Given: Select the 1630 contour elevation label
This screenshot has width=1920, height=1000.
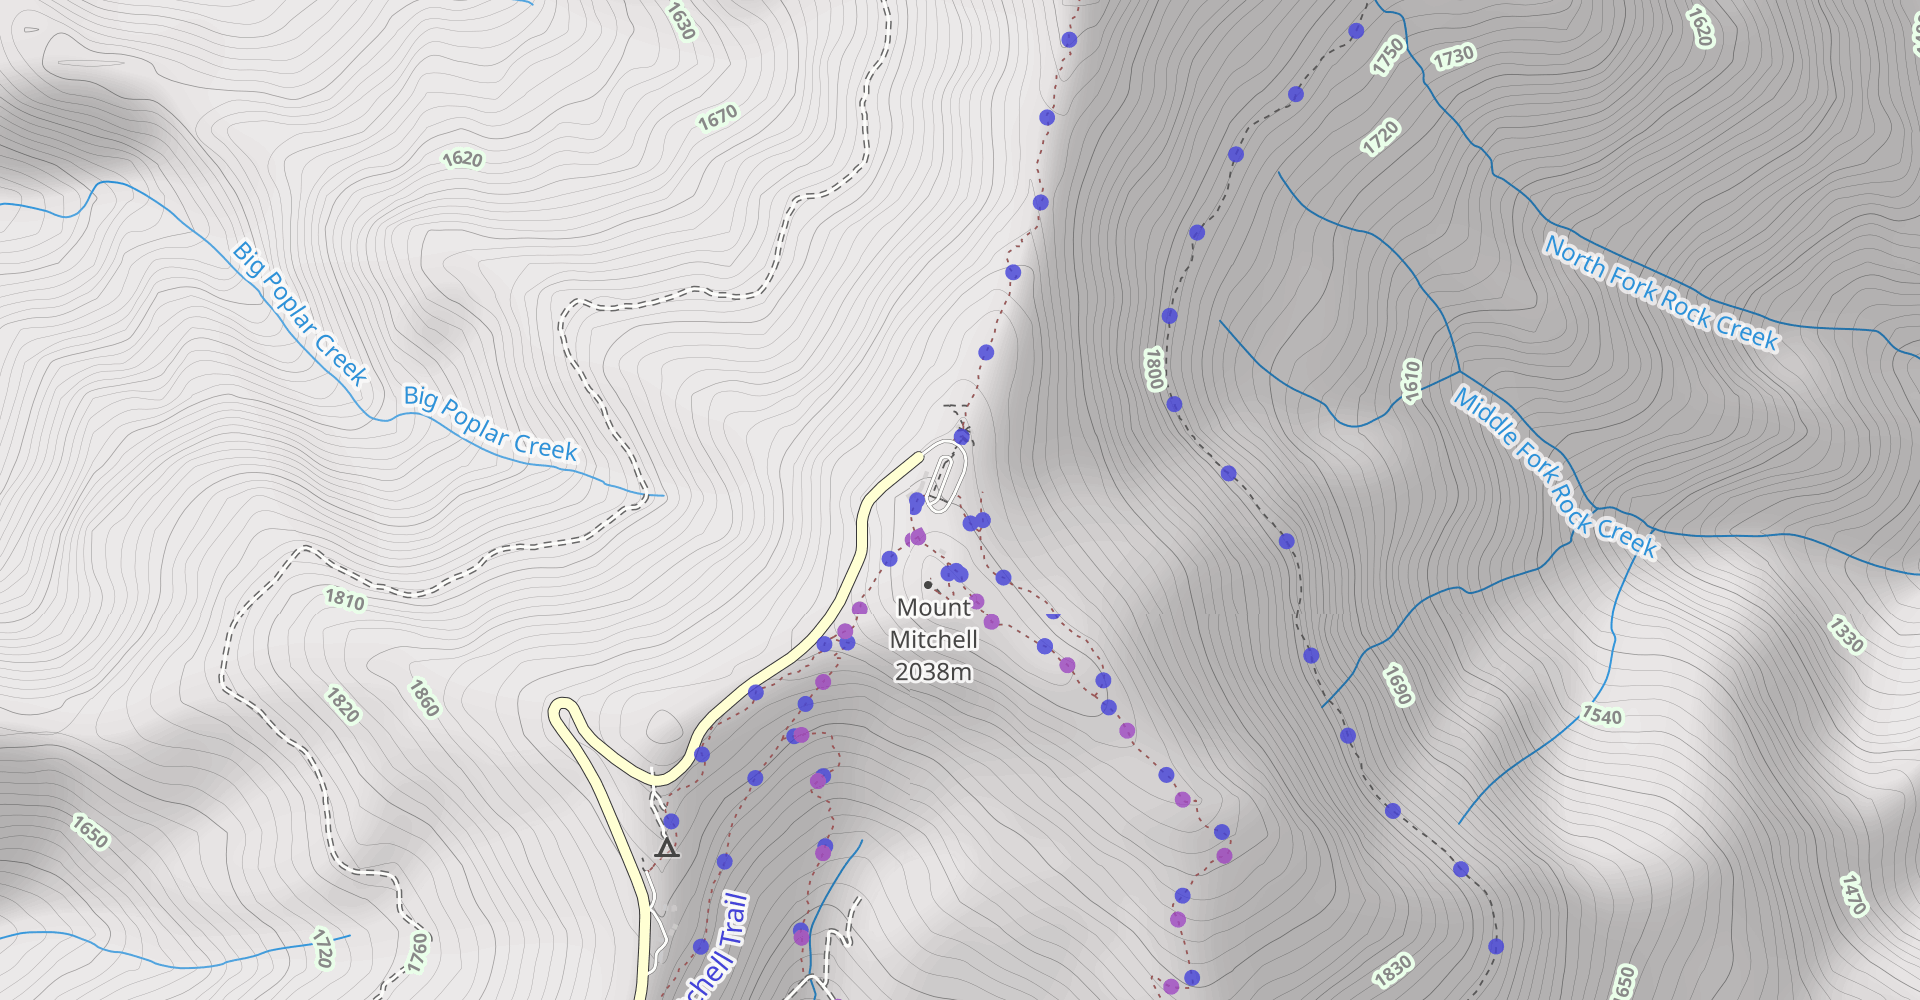Looking at the screenshot, I should (681, 20).
